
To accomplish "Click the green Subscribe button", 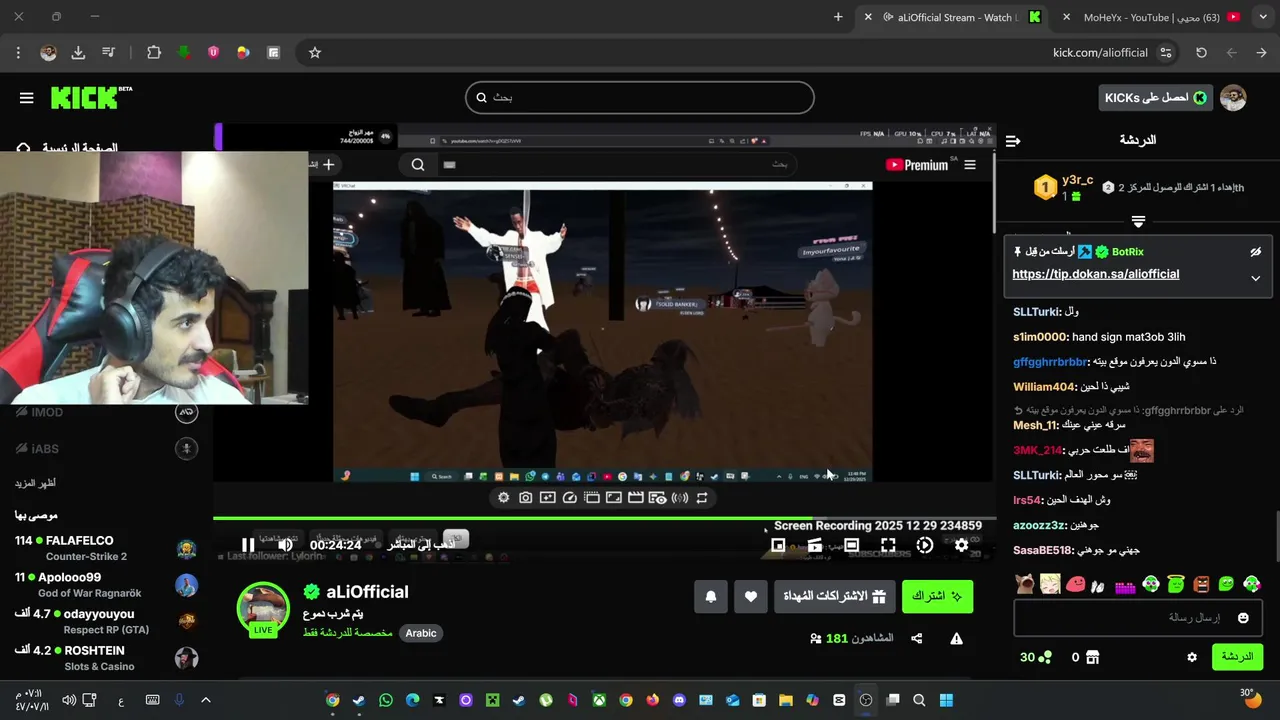I will tap(937, 596).
